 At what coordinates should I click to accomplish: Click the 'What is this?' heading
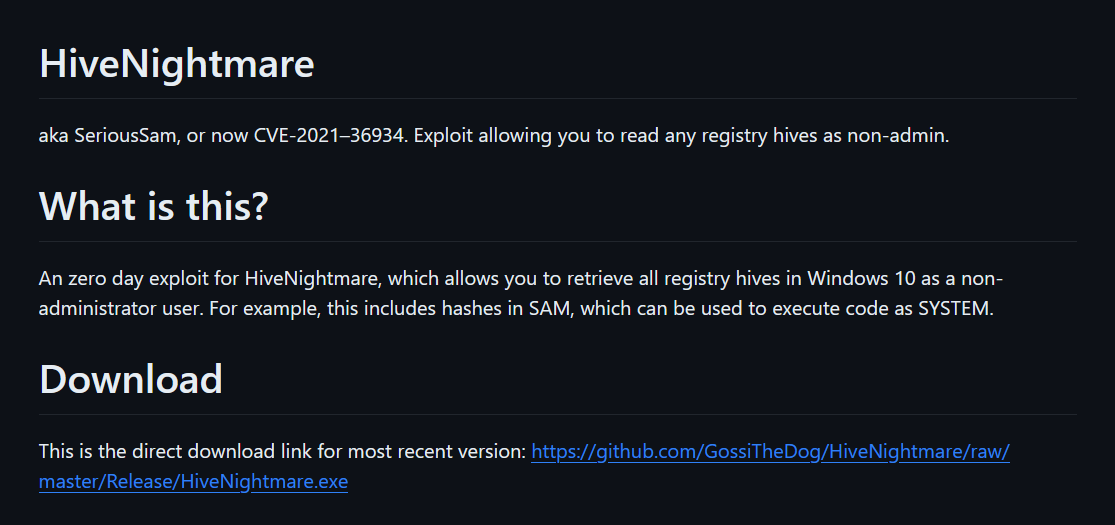(x=154, y=206)
